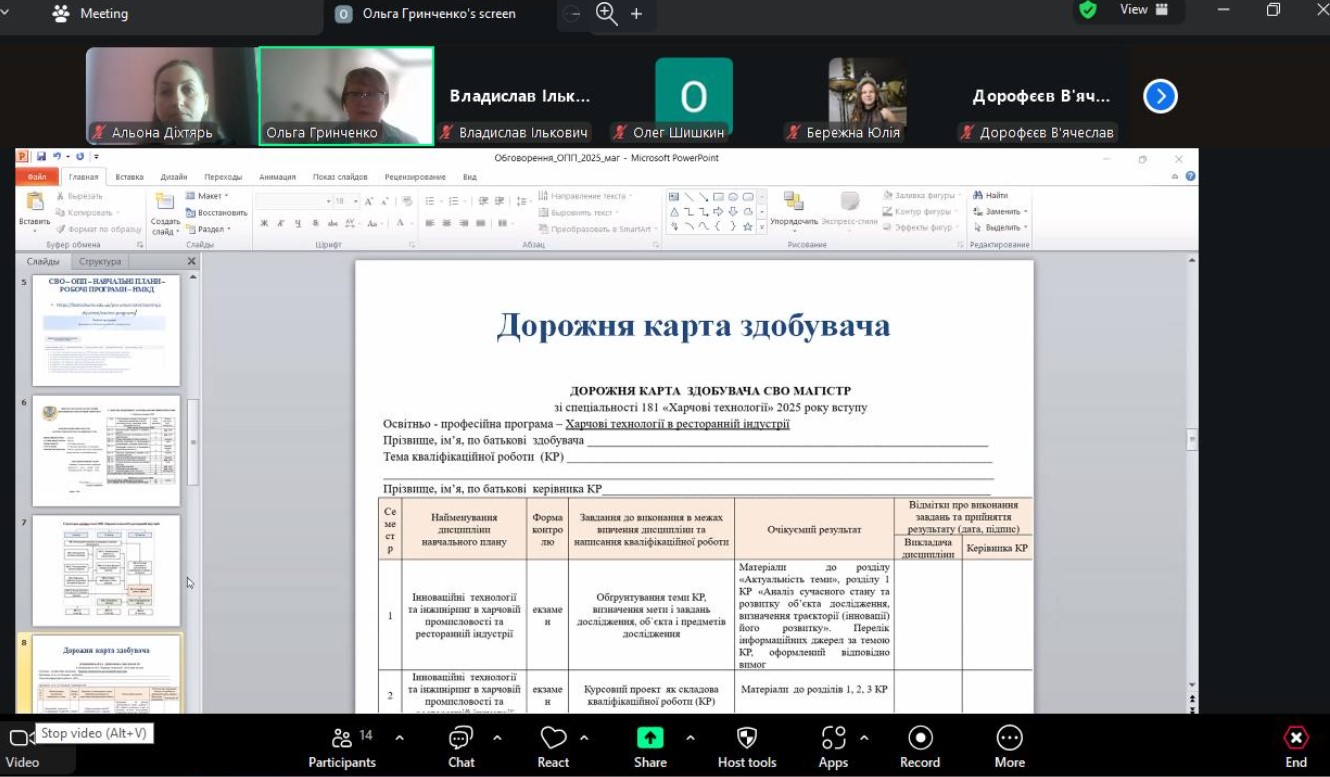Zoom in on the shared screen
Screen dimensions: 1330x777
[636, 13]
